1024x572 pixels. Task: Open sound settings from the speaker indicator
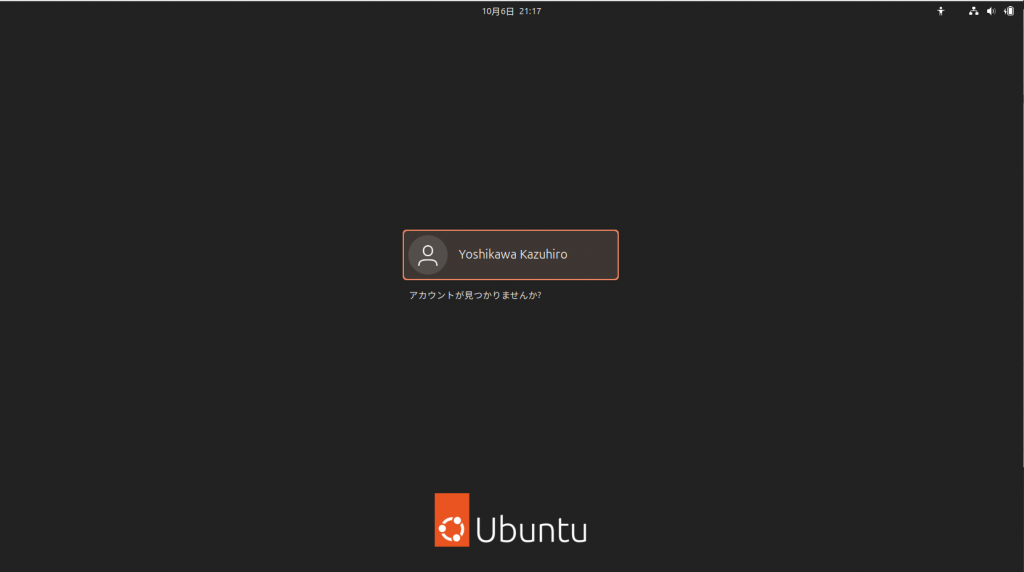pyautogui.click(x=991, y=11)
